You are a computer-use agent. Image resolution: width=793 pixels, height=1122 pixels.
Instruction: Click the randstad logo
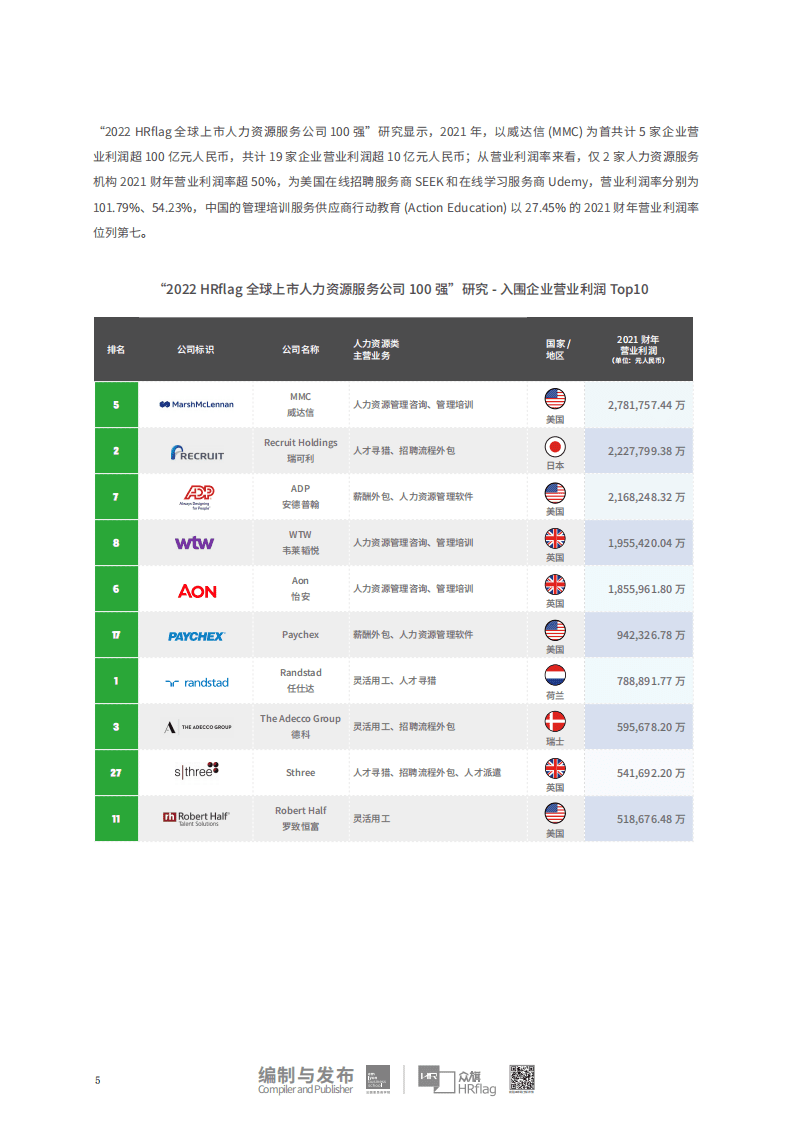pos(197,683)
